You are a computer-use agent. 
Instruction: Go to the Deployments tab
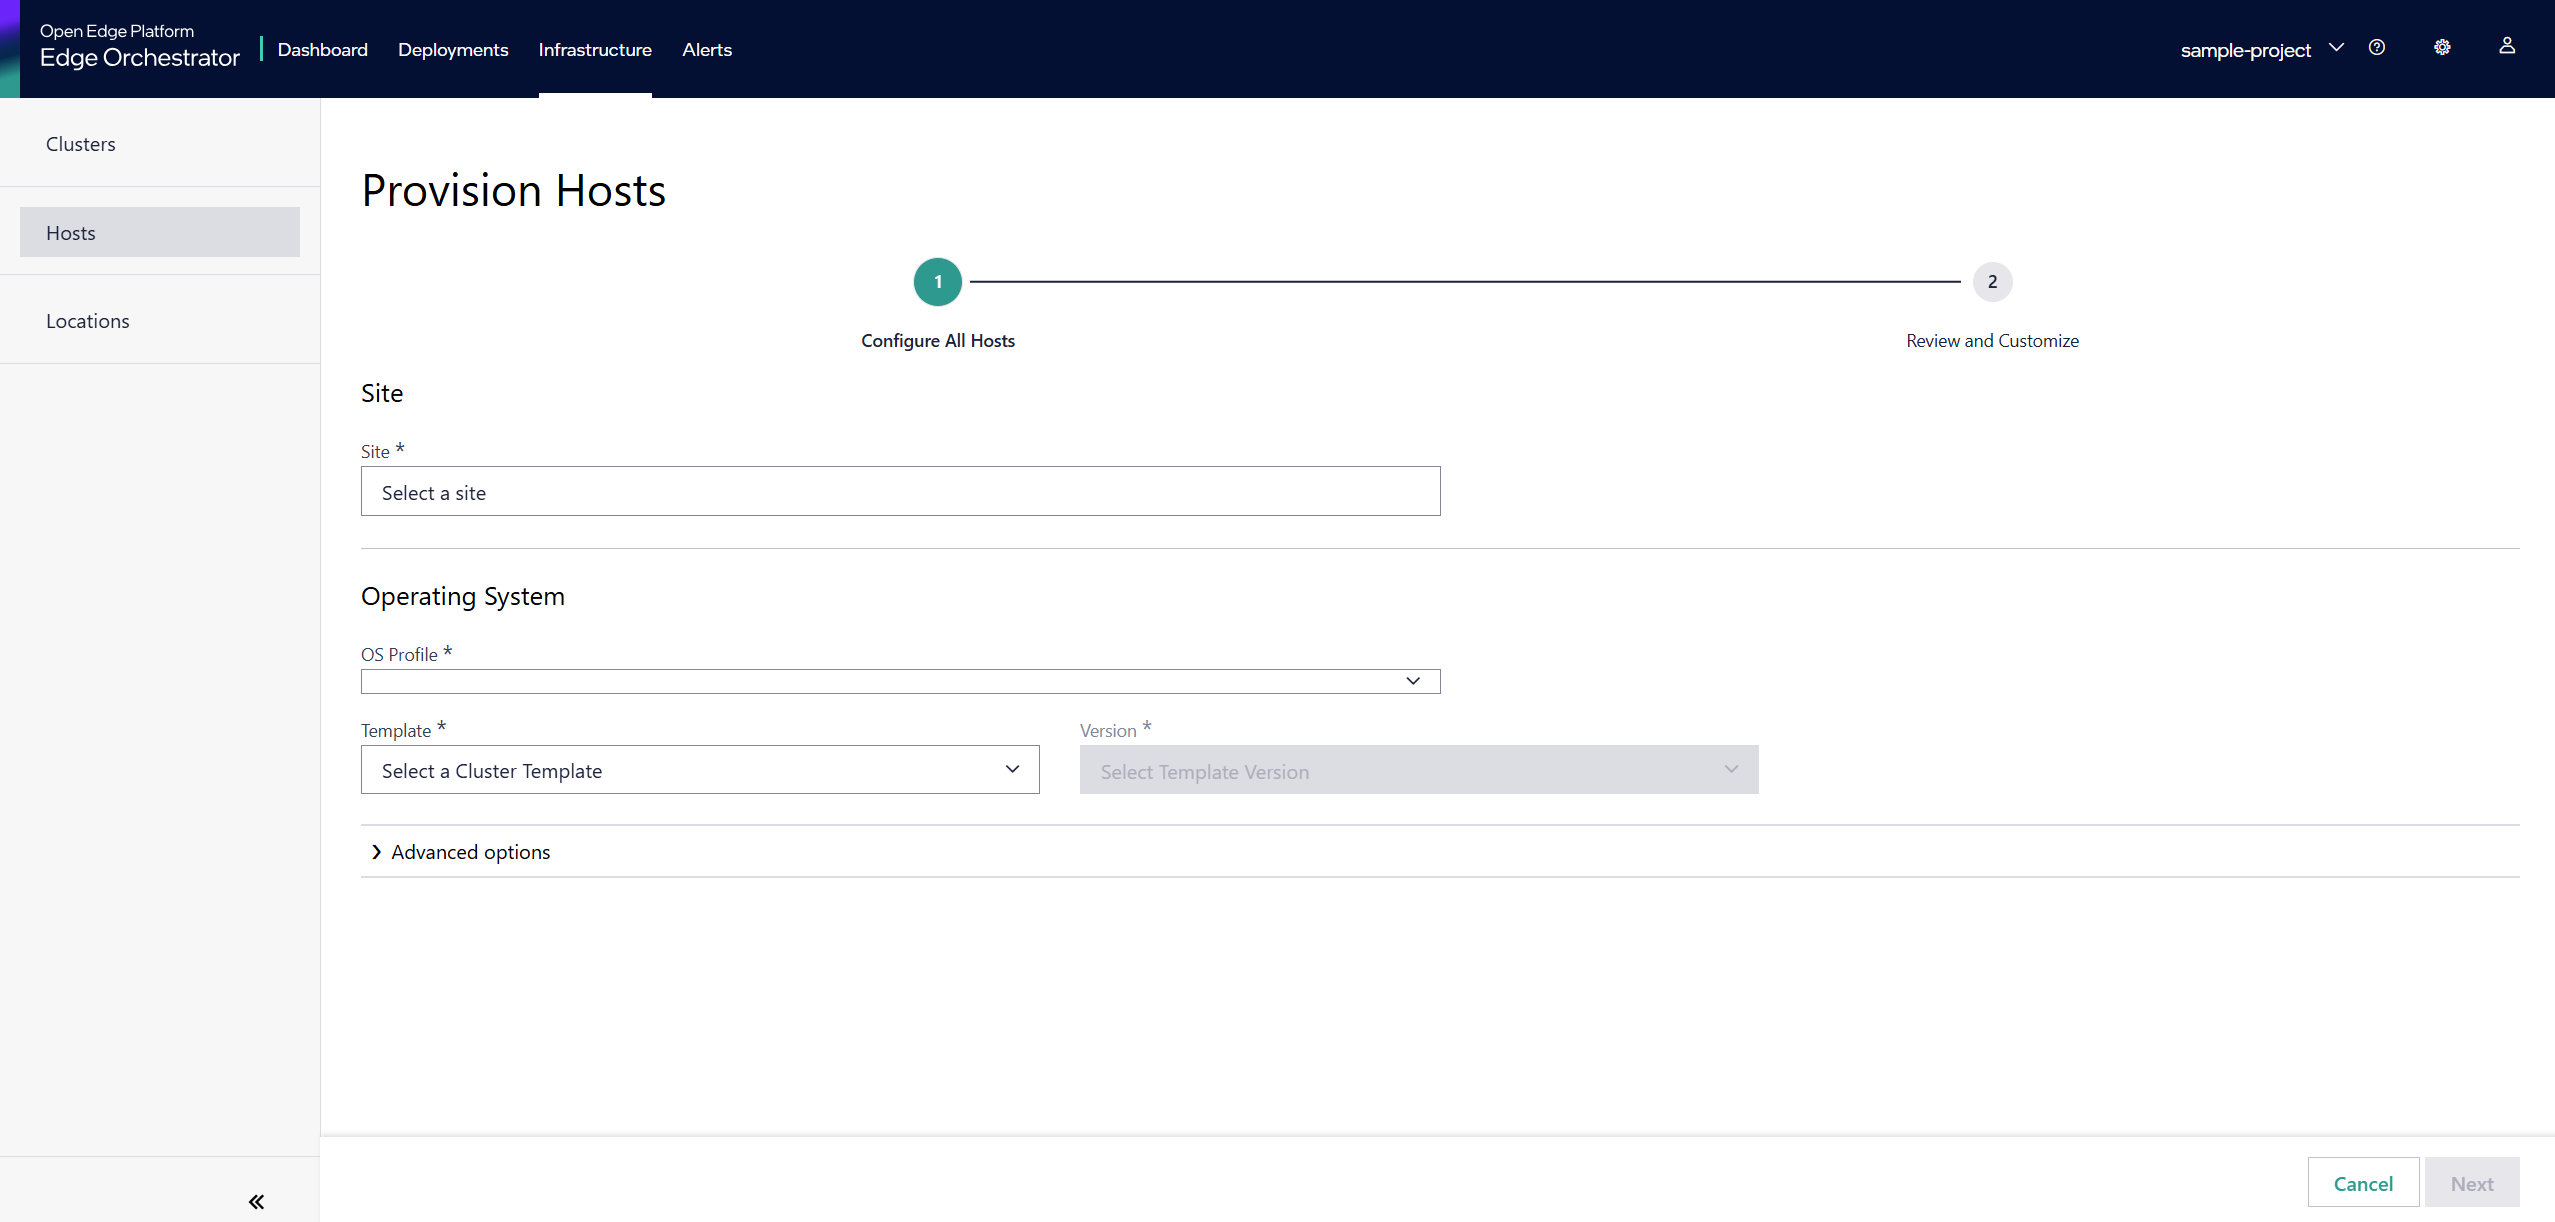(x=453, y=50)
